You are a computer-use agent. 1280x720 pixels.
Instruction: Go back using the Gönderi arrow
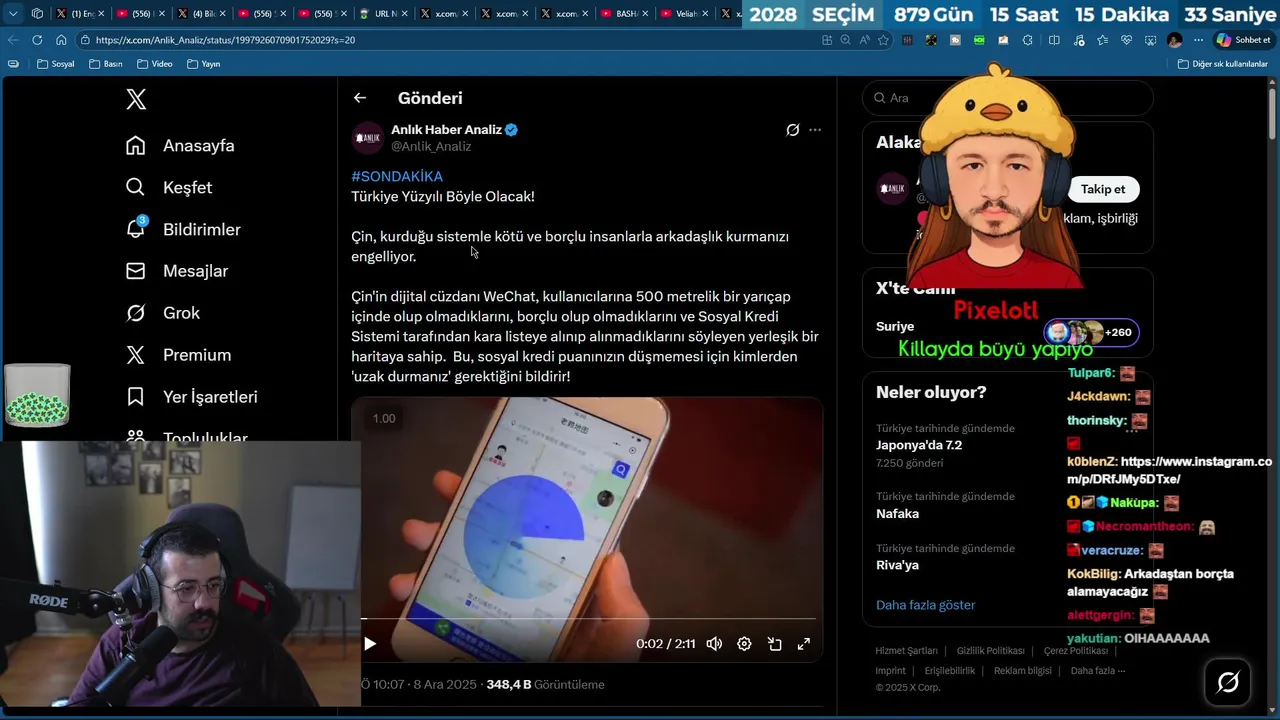(x=360, y=98)
